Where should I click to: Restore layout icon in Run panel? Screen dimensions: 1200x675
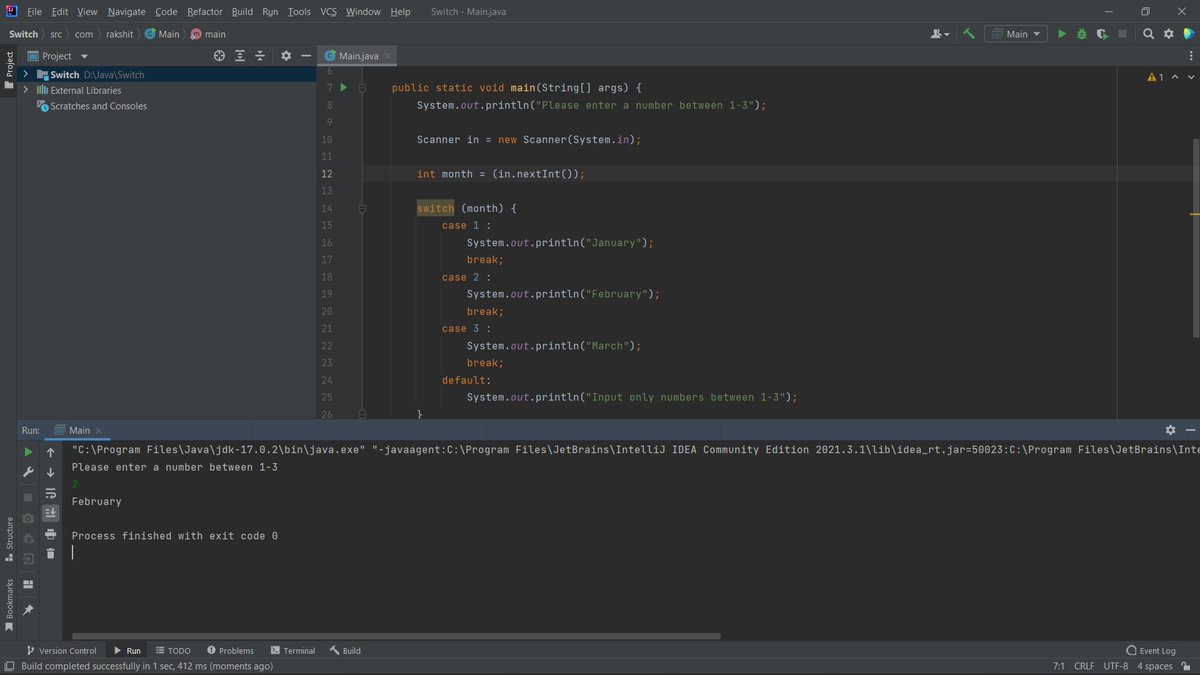28,584
